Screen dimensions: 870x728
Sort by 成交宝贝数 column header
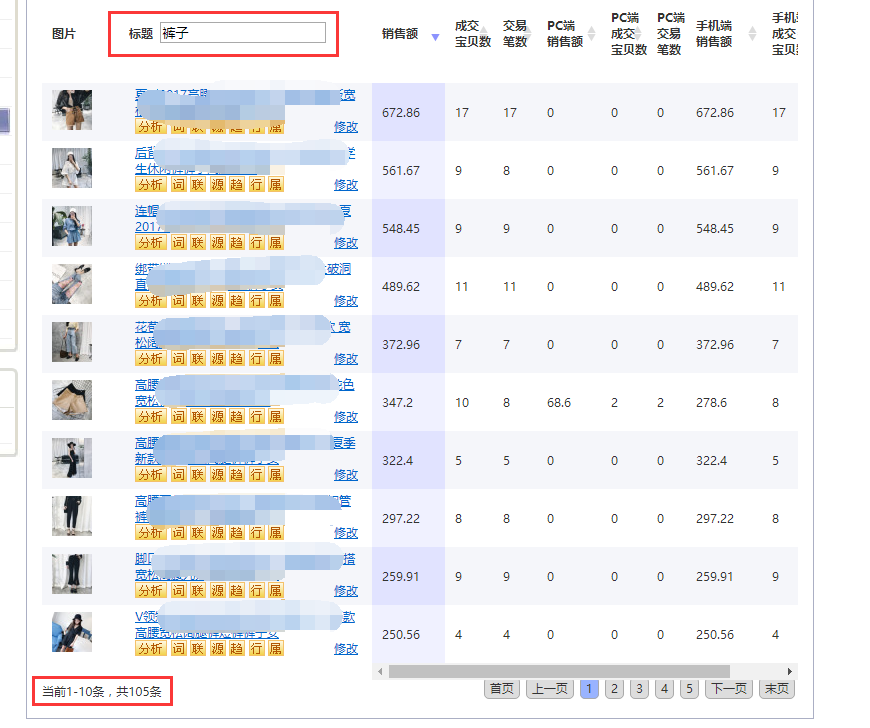(x=472, y=34)
